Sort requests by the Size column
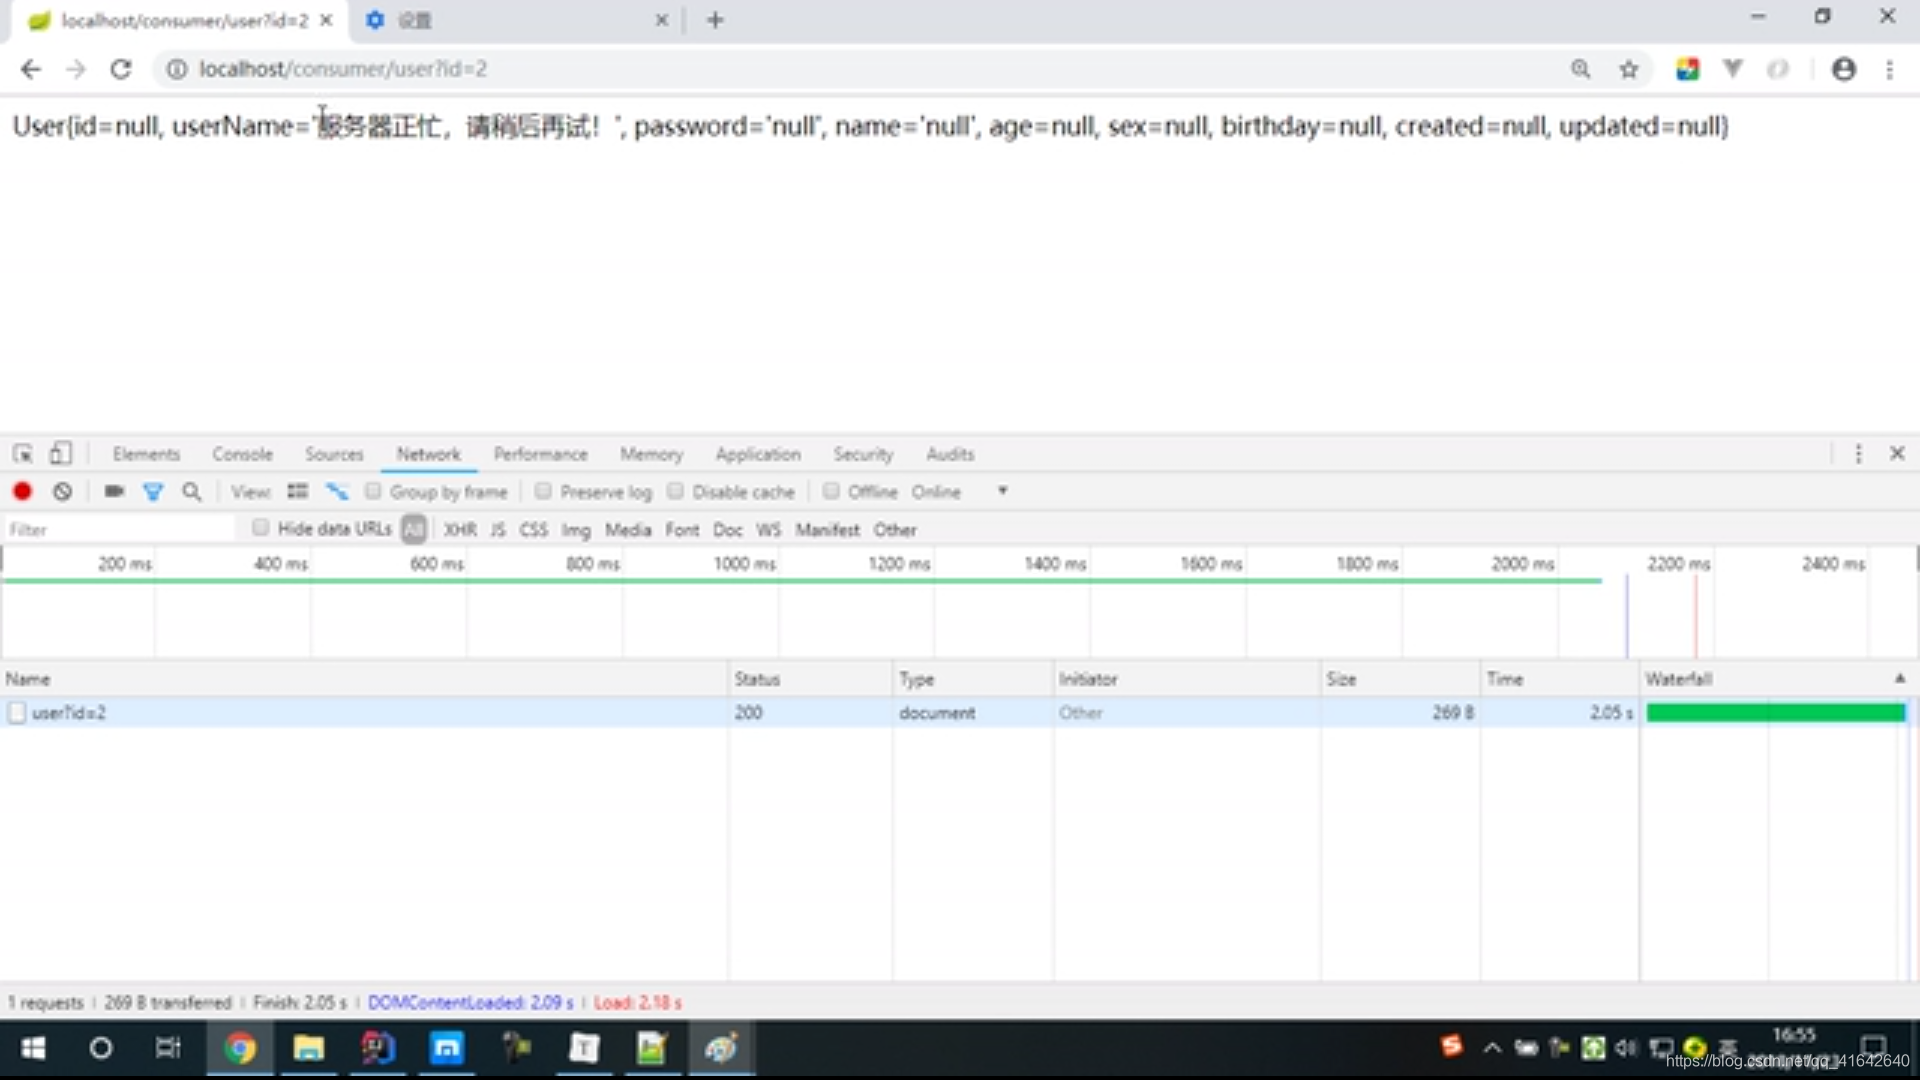1920x1080 pixels. coord(1400,679)
